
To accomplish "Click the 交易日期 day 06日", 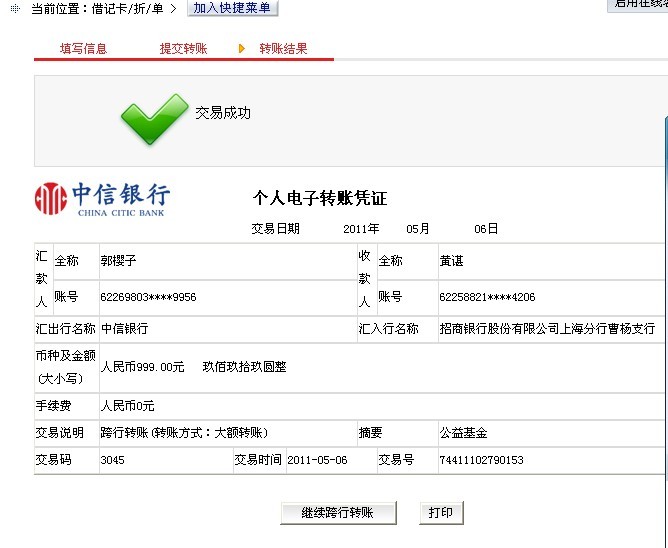I will tap(486, 229).
